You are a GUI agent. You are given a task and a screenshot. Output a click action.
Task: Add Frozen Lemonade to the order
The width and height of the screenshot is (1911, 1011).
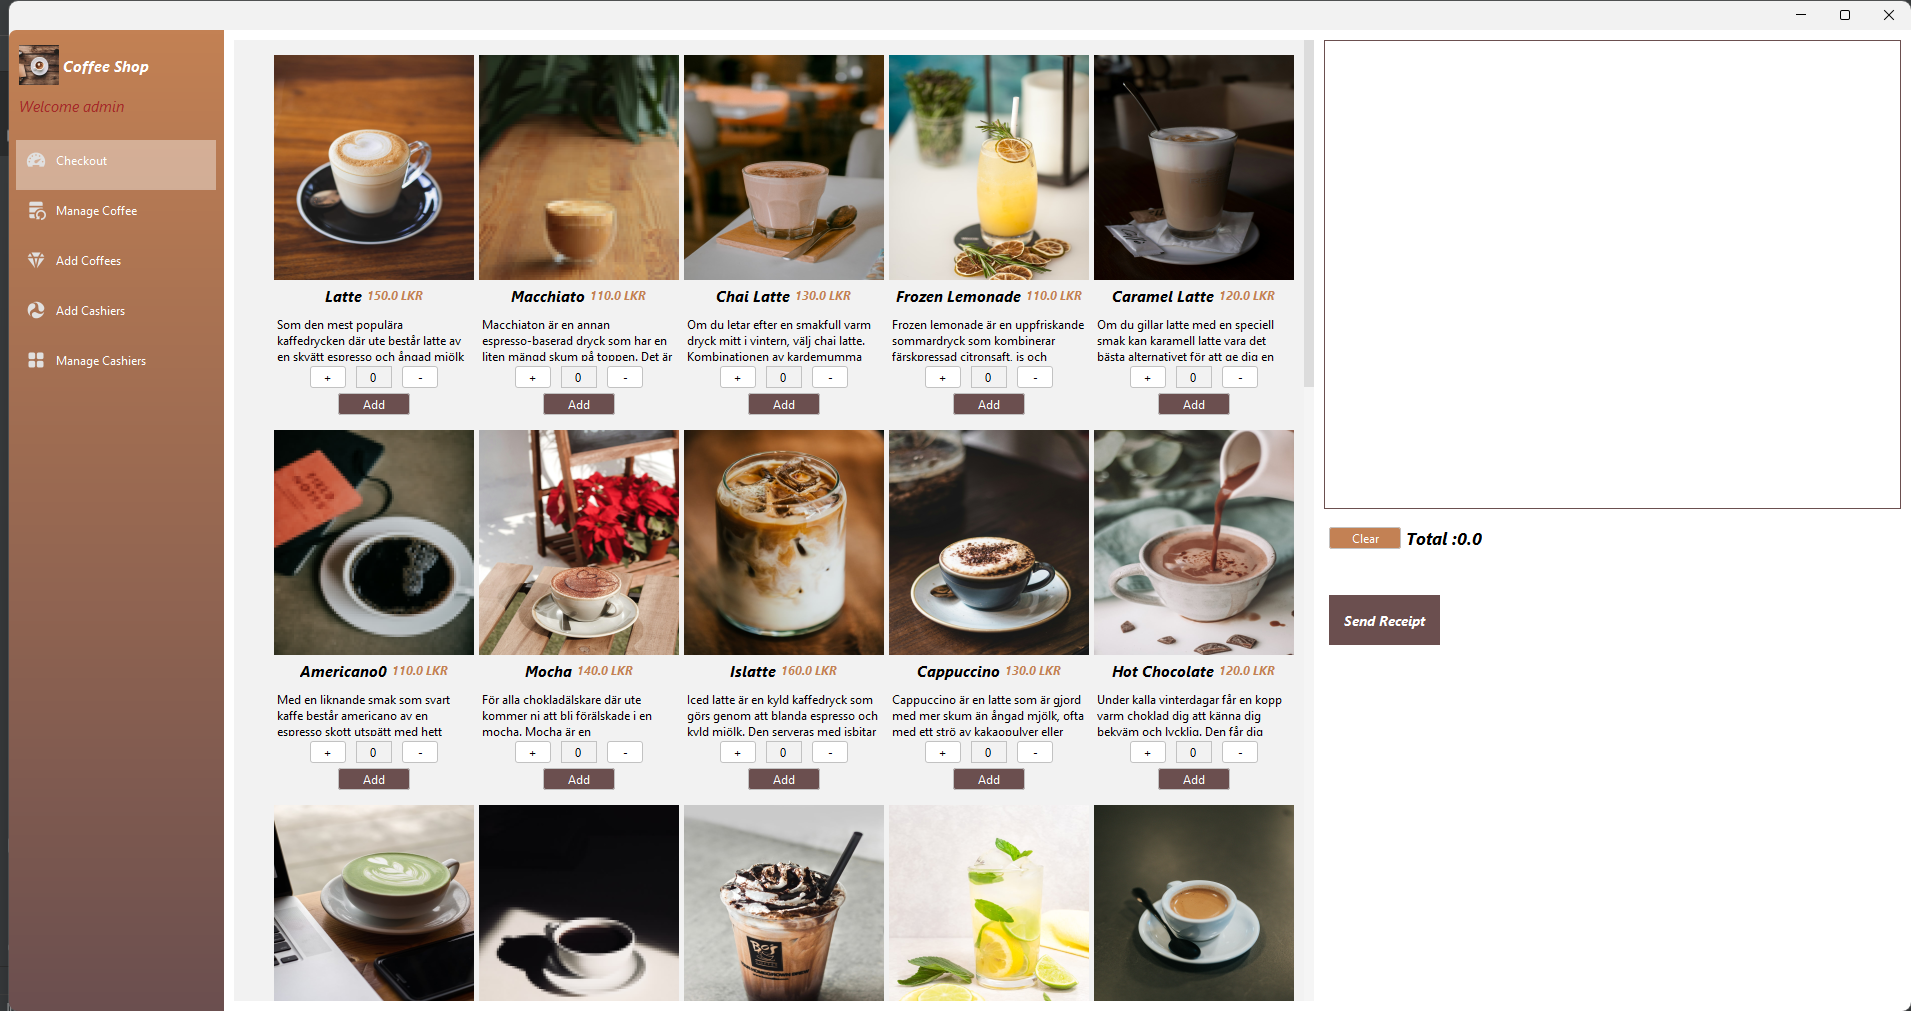pos(989,405)
